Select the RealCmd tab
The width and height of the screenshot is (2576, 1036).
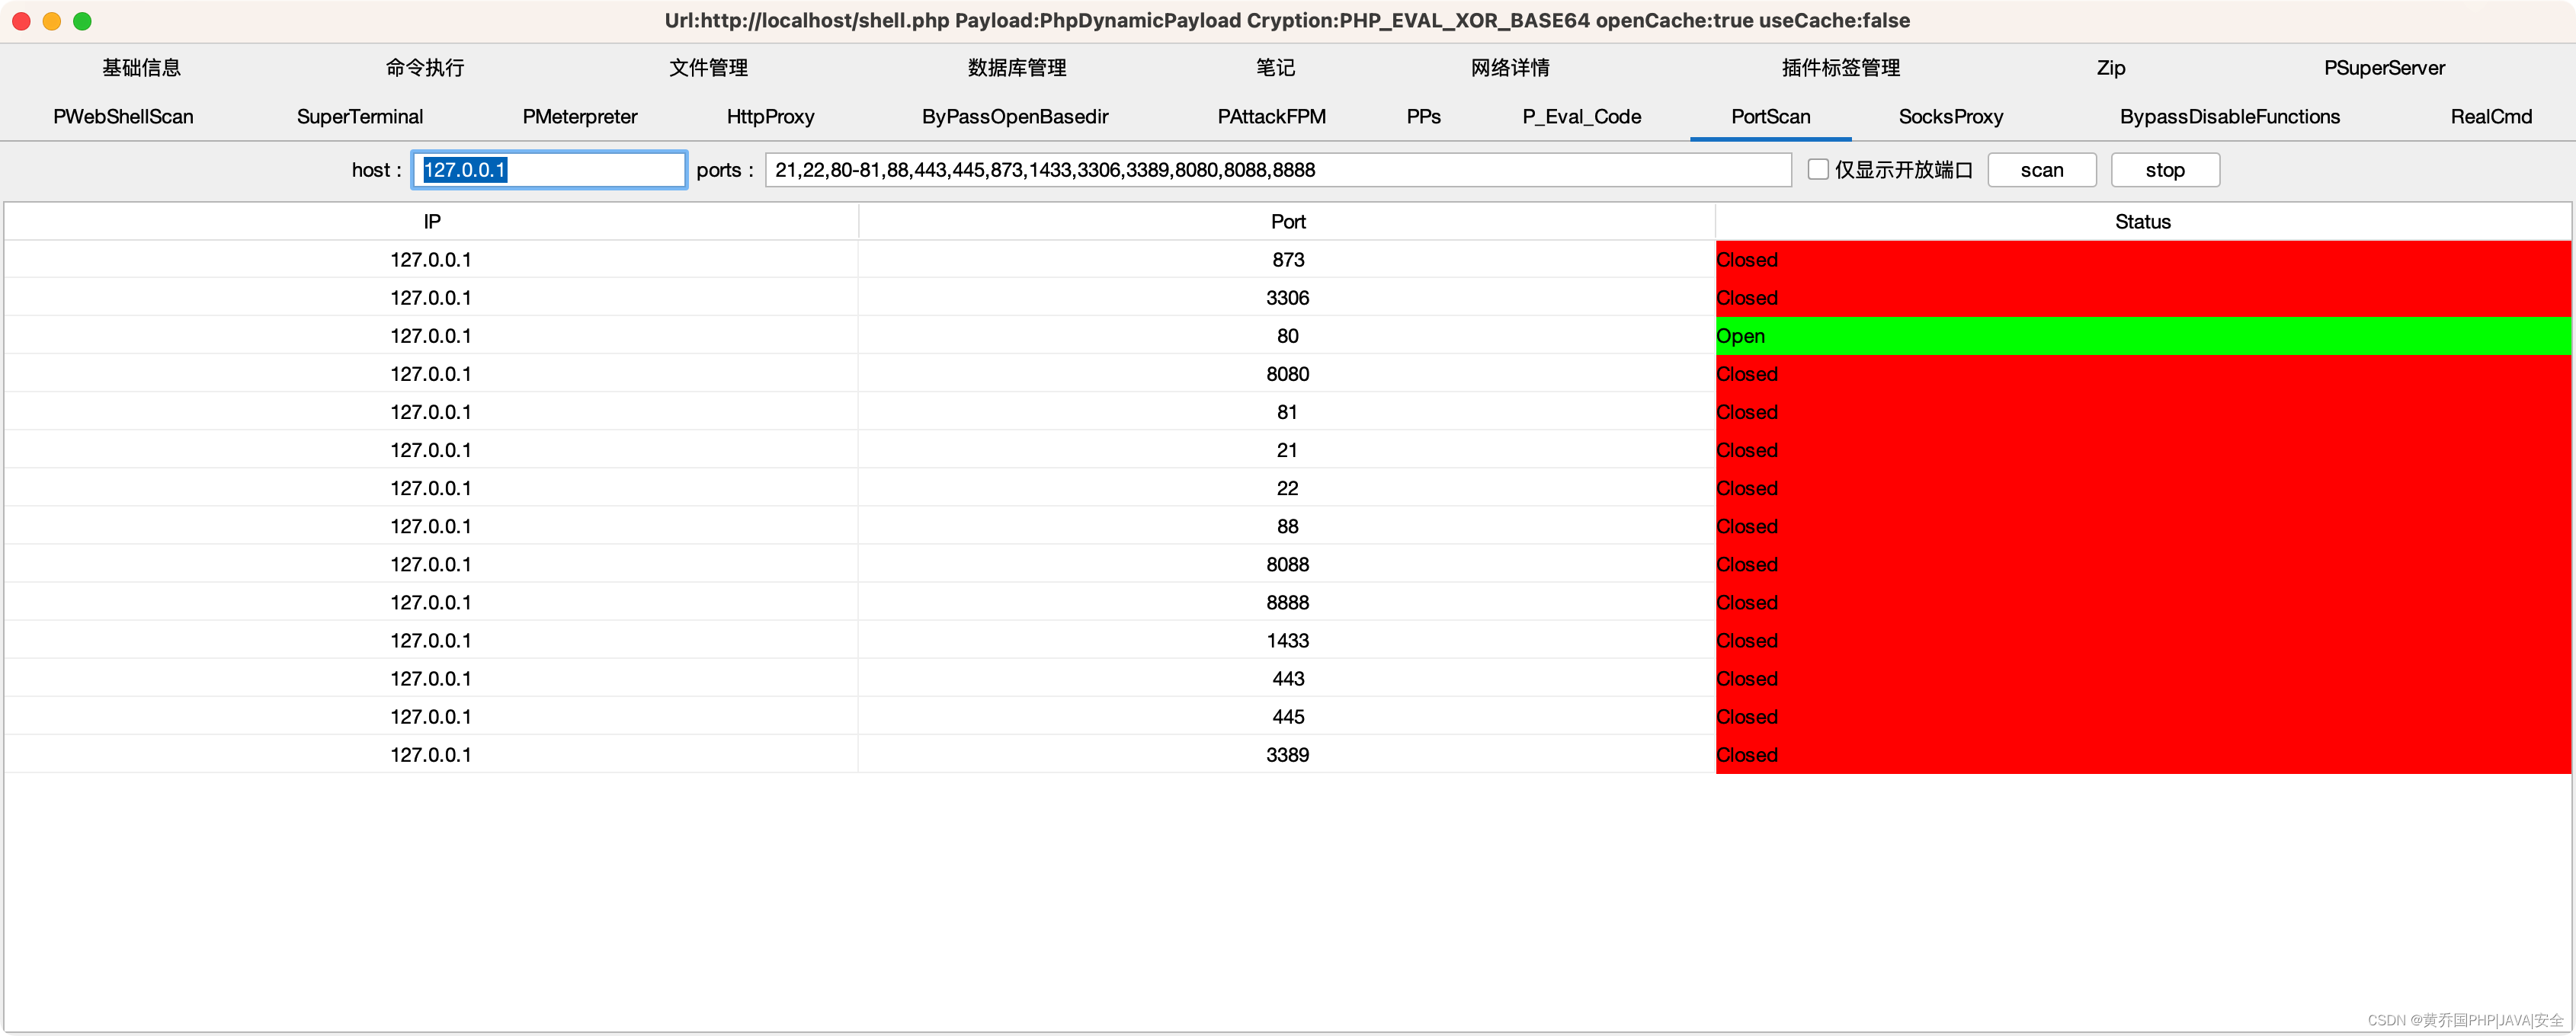click(2490, 117)
